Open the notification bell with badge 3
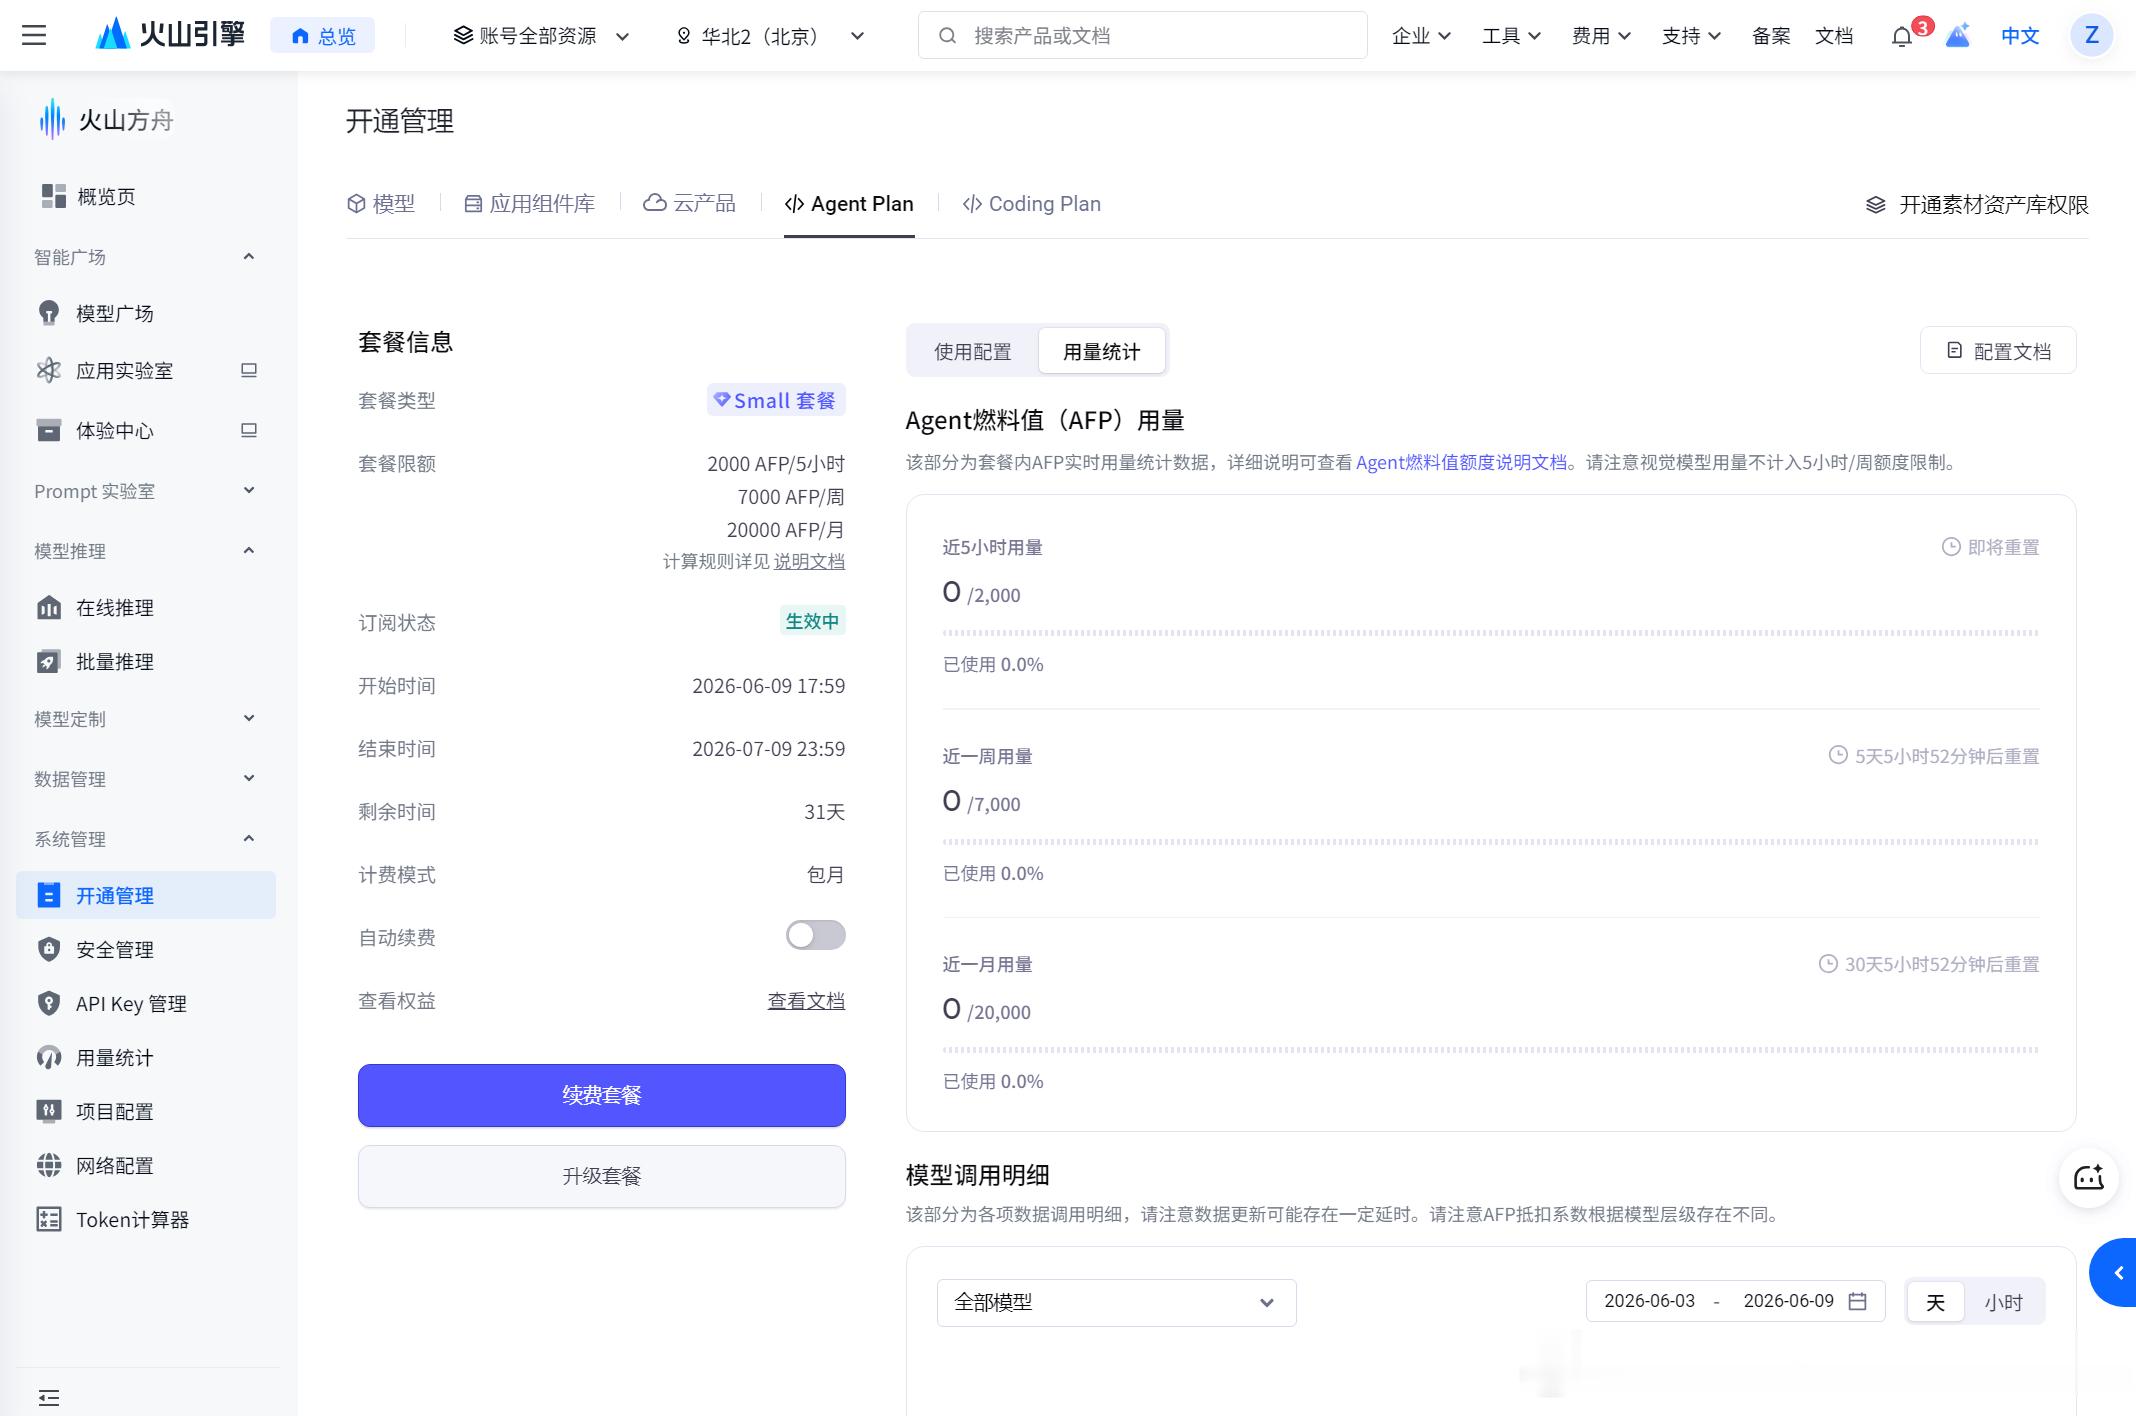 [1902, 36]
